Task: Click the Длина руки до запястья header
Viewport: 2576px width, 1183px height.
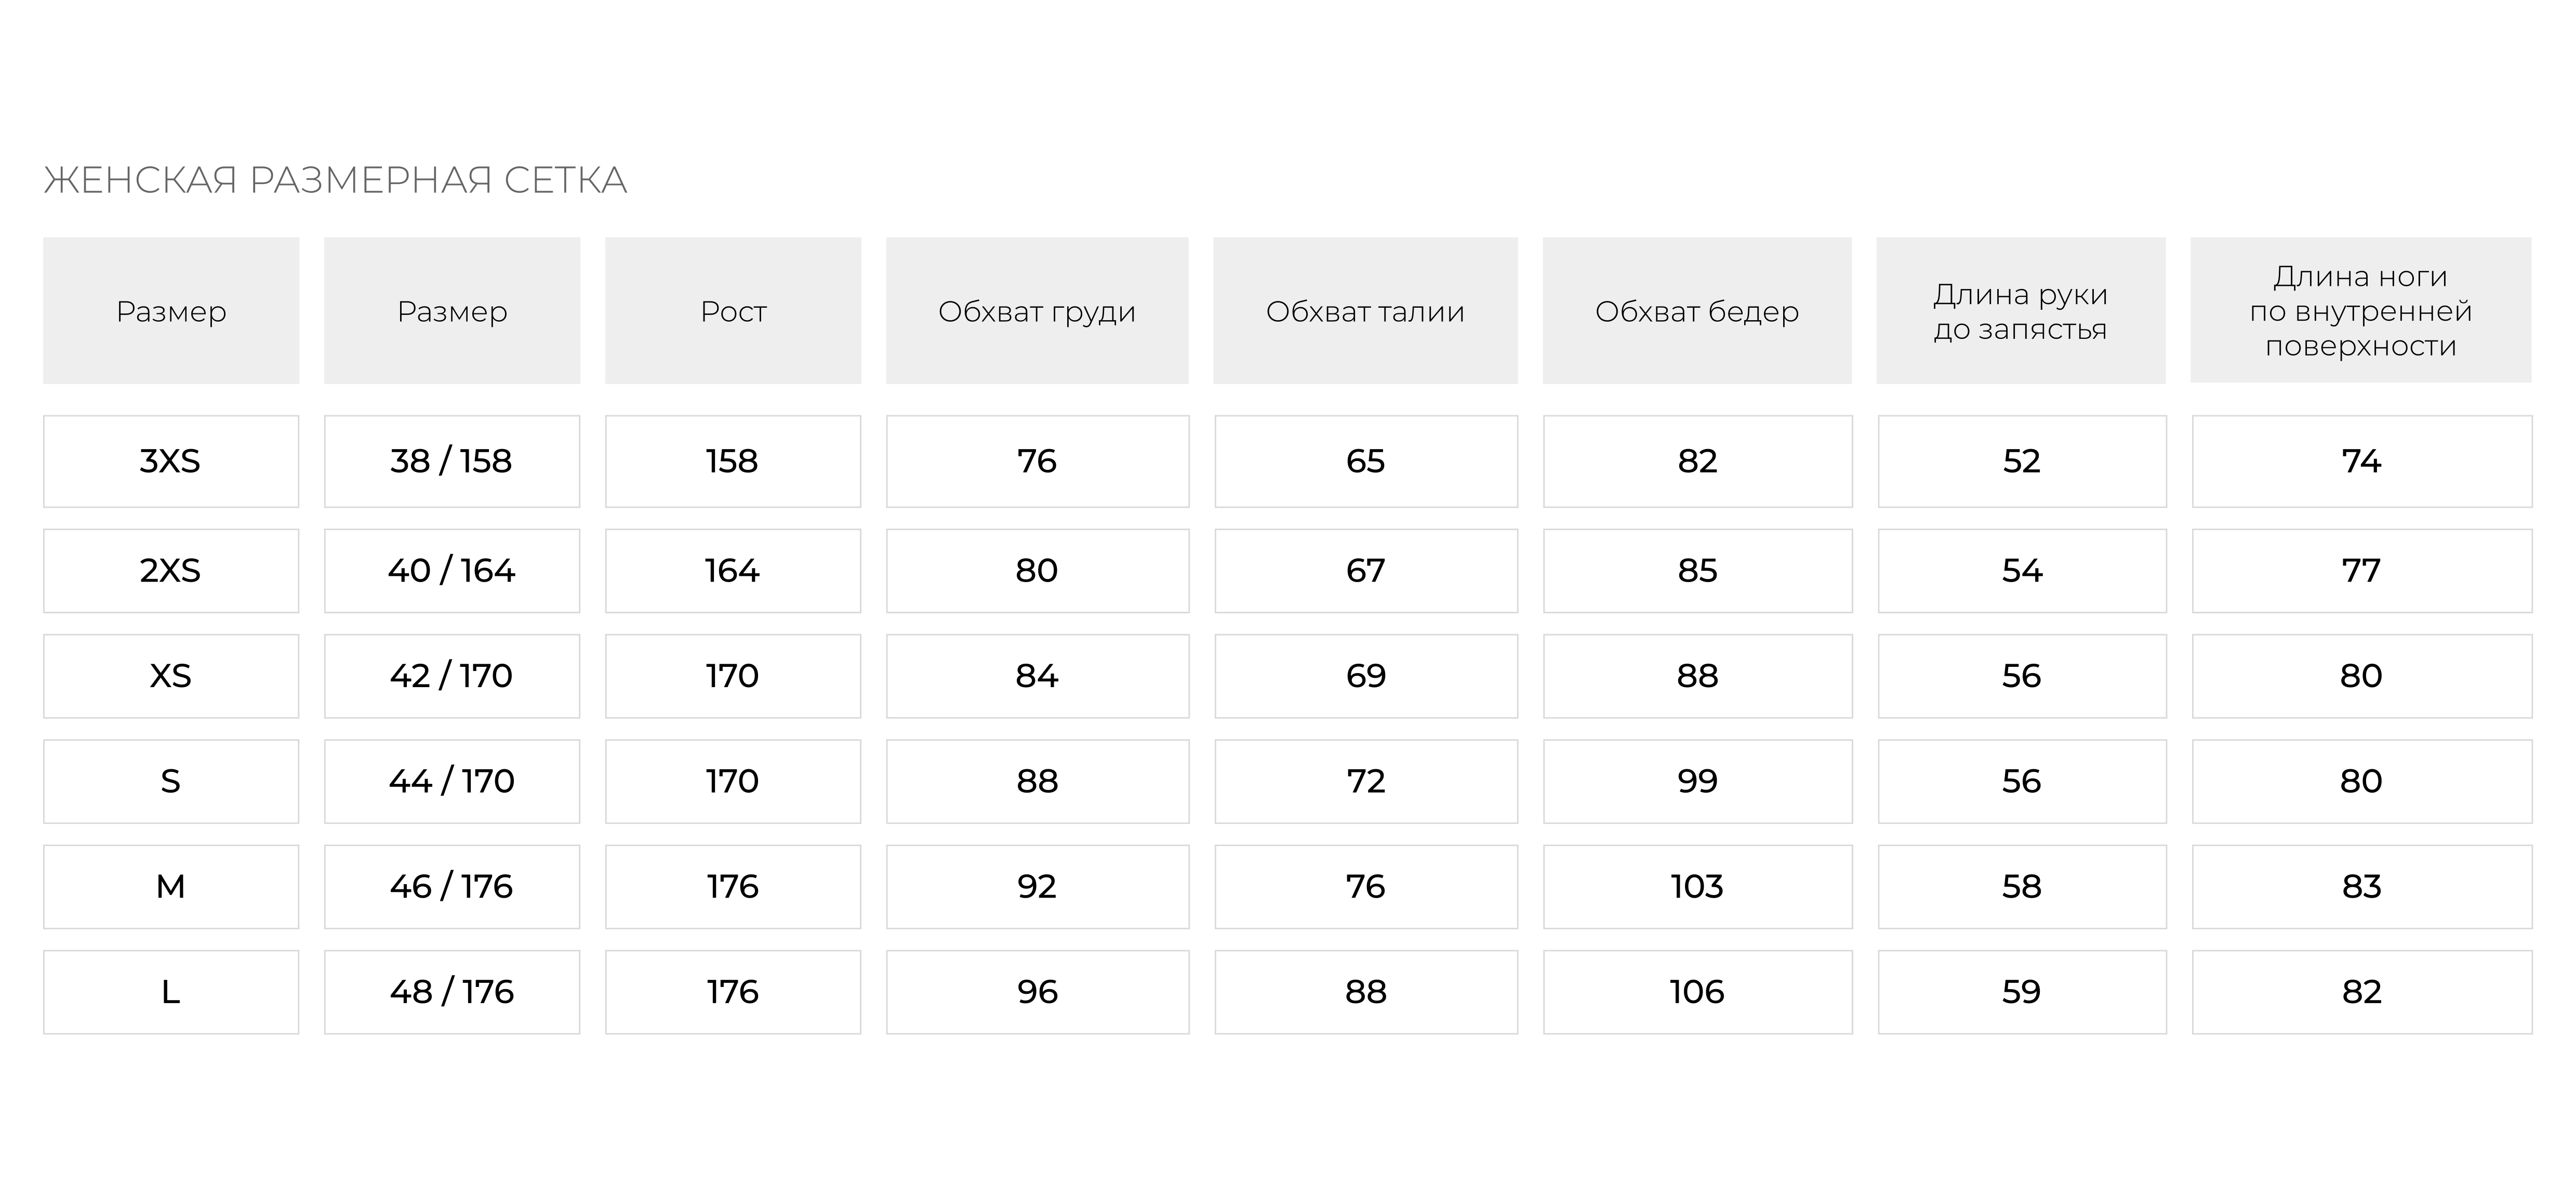Action: [x=2021, y=311]
